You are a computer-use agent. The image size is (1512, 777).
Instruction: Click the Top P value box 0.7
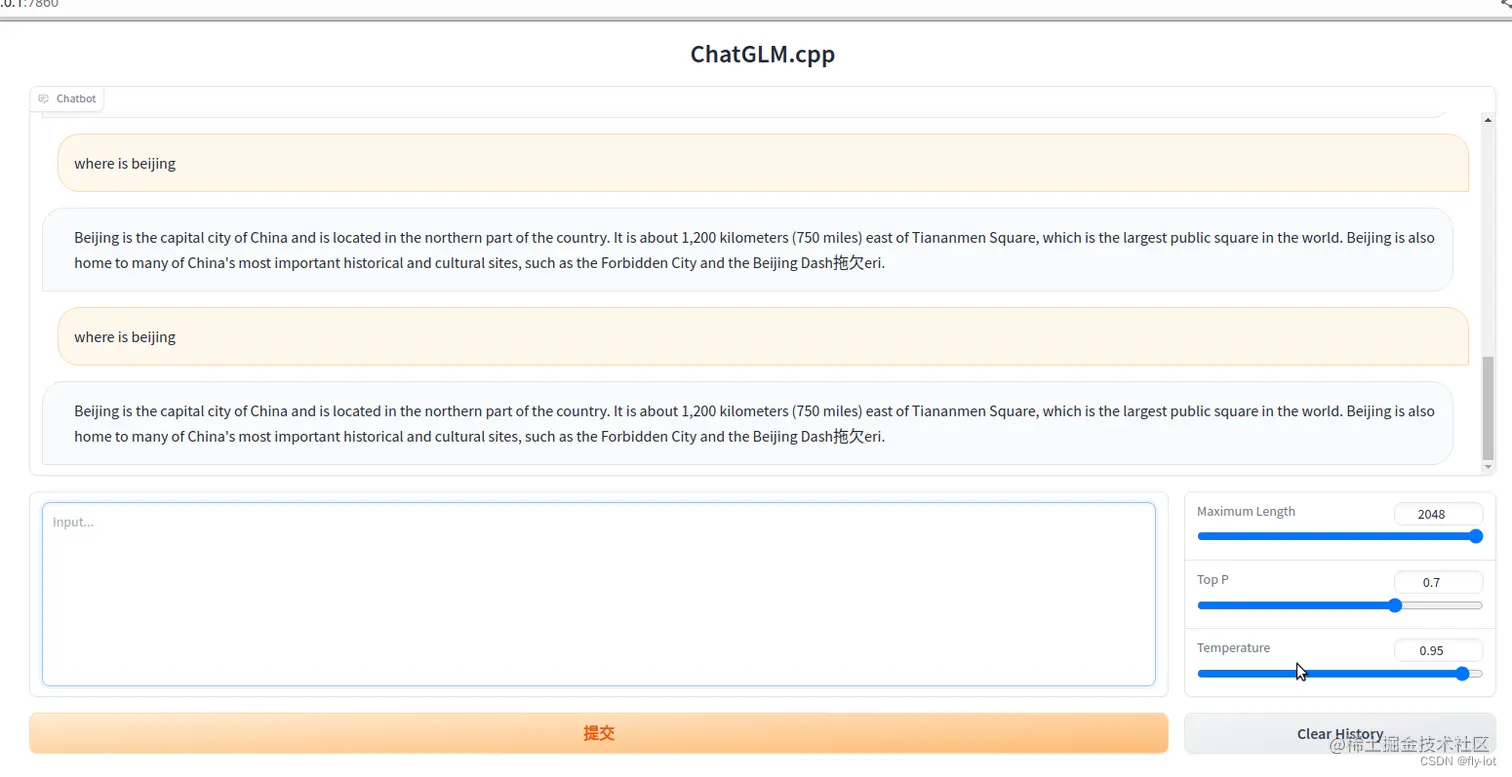pos(1438,582)
